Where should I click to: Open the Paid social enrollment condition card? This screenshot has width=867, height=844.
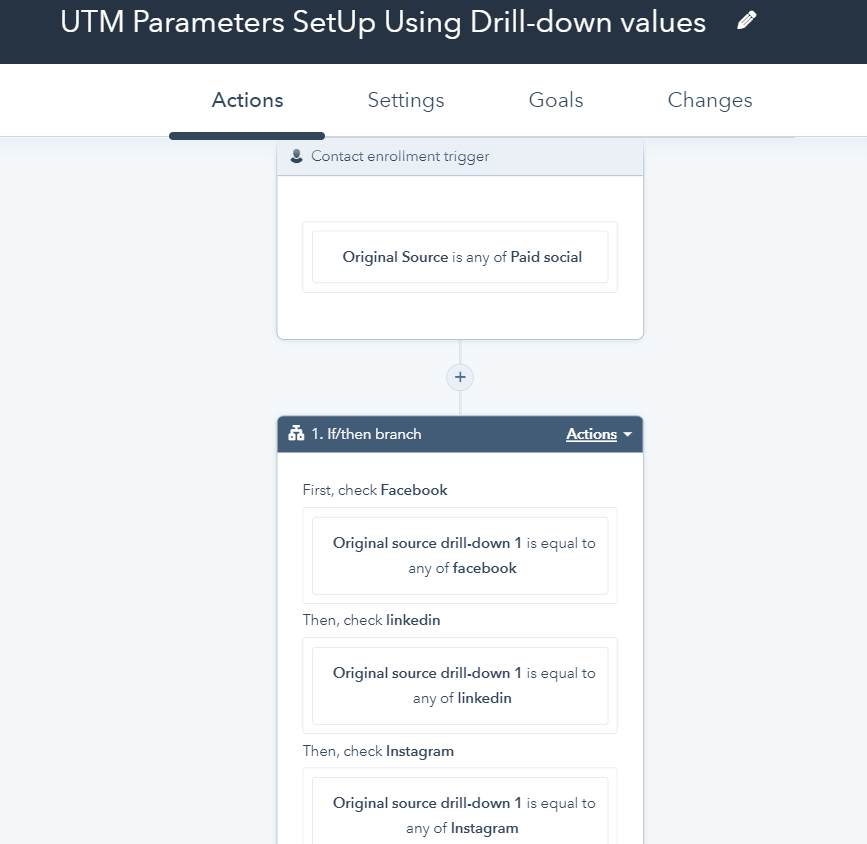(x=459, y=256)
